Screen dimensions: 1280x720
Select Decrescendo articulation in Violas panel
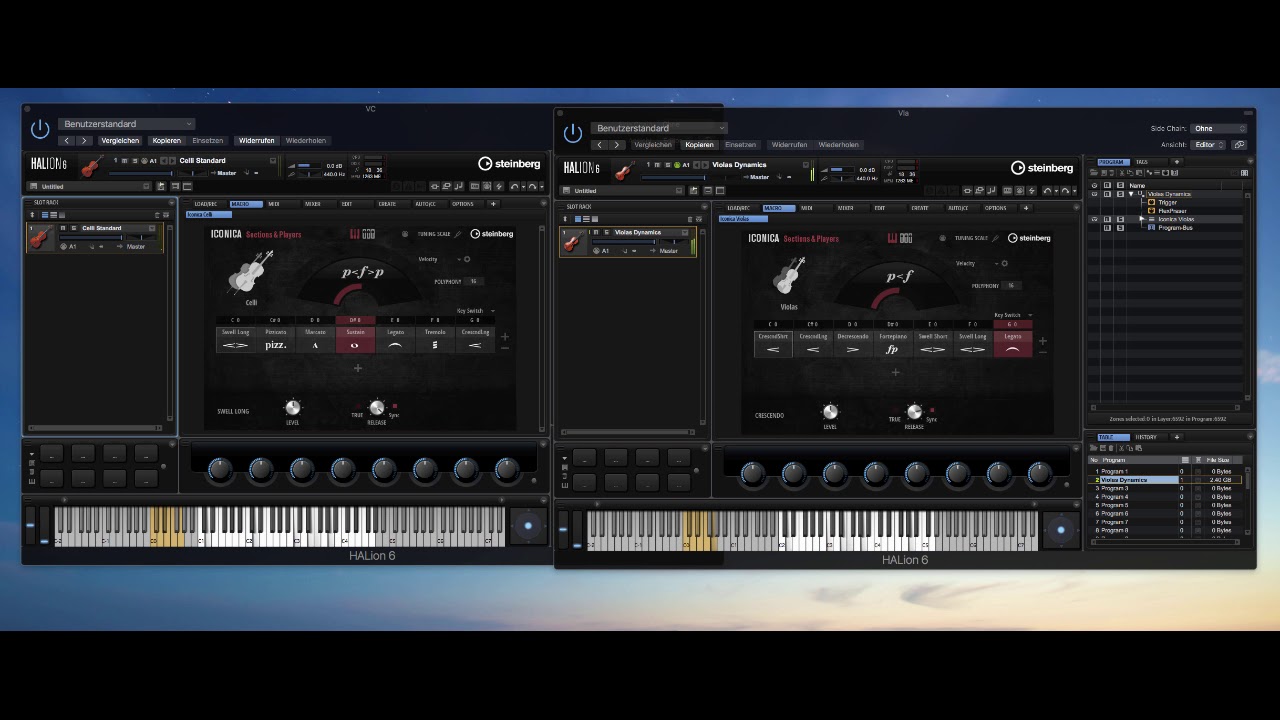(x=853, y=344)
